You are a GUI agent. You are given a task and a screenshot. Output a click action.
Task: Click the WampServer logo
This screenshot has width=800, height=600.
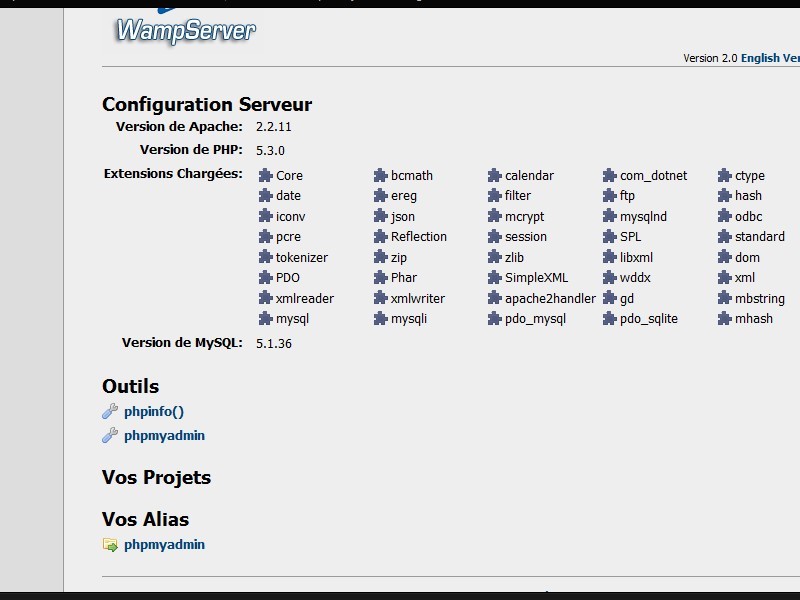pos(186,30)
